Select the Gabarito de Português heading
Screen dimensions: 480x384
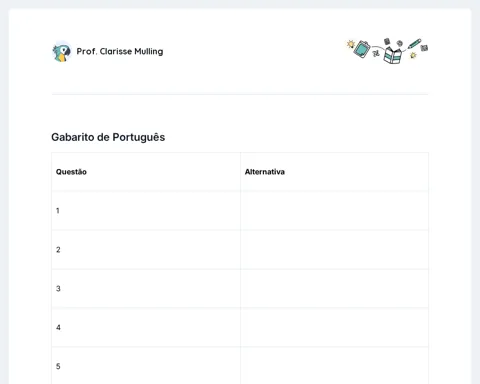point(108,137)
